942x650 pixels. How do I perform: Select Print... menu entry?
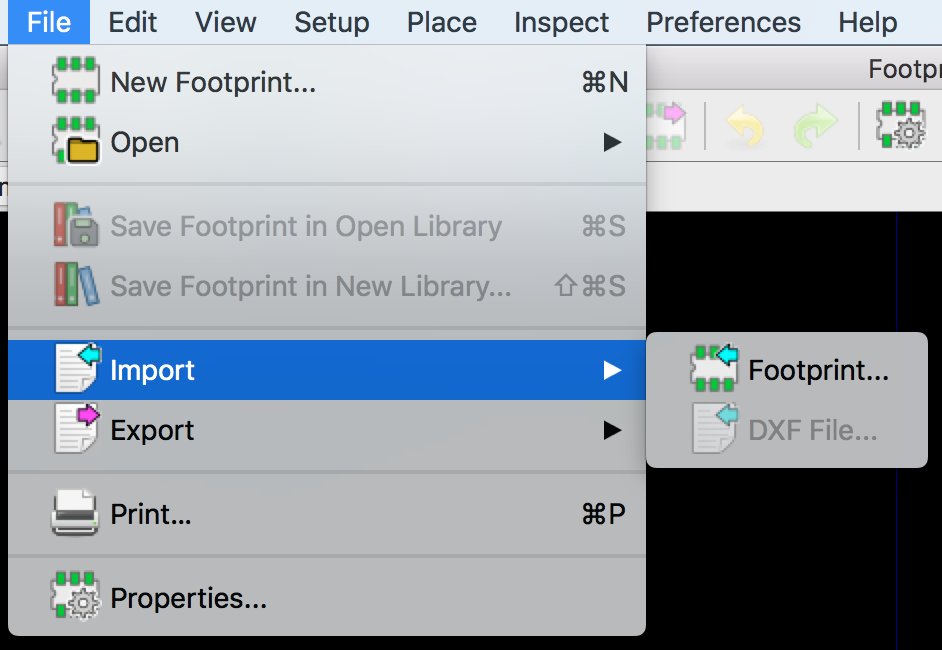151,515
